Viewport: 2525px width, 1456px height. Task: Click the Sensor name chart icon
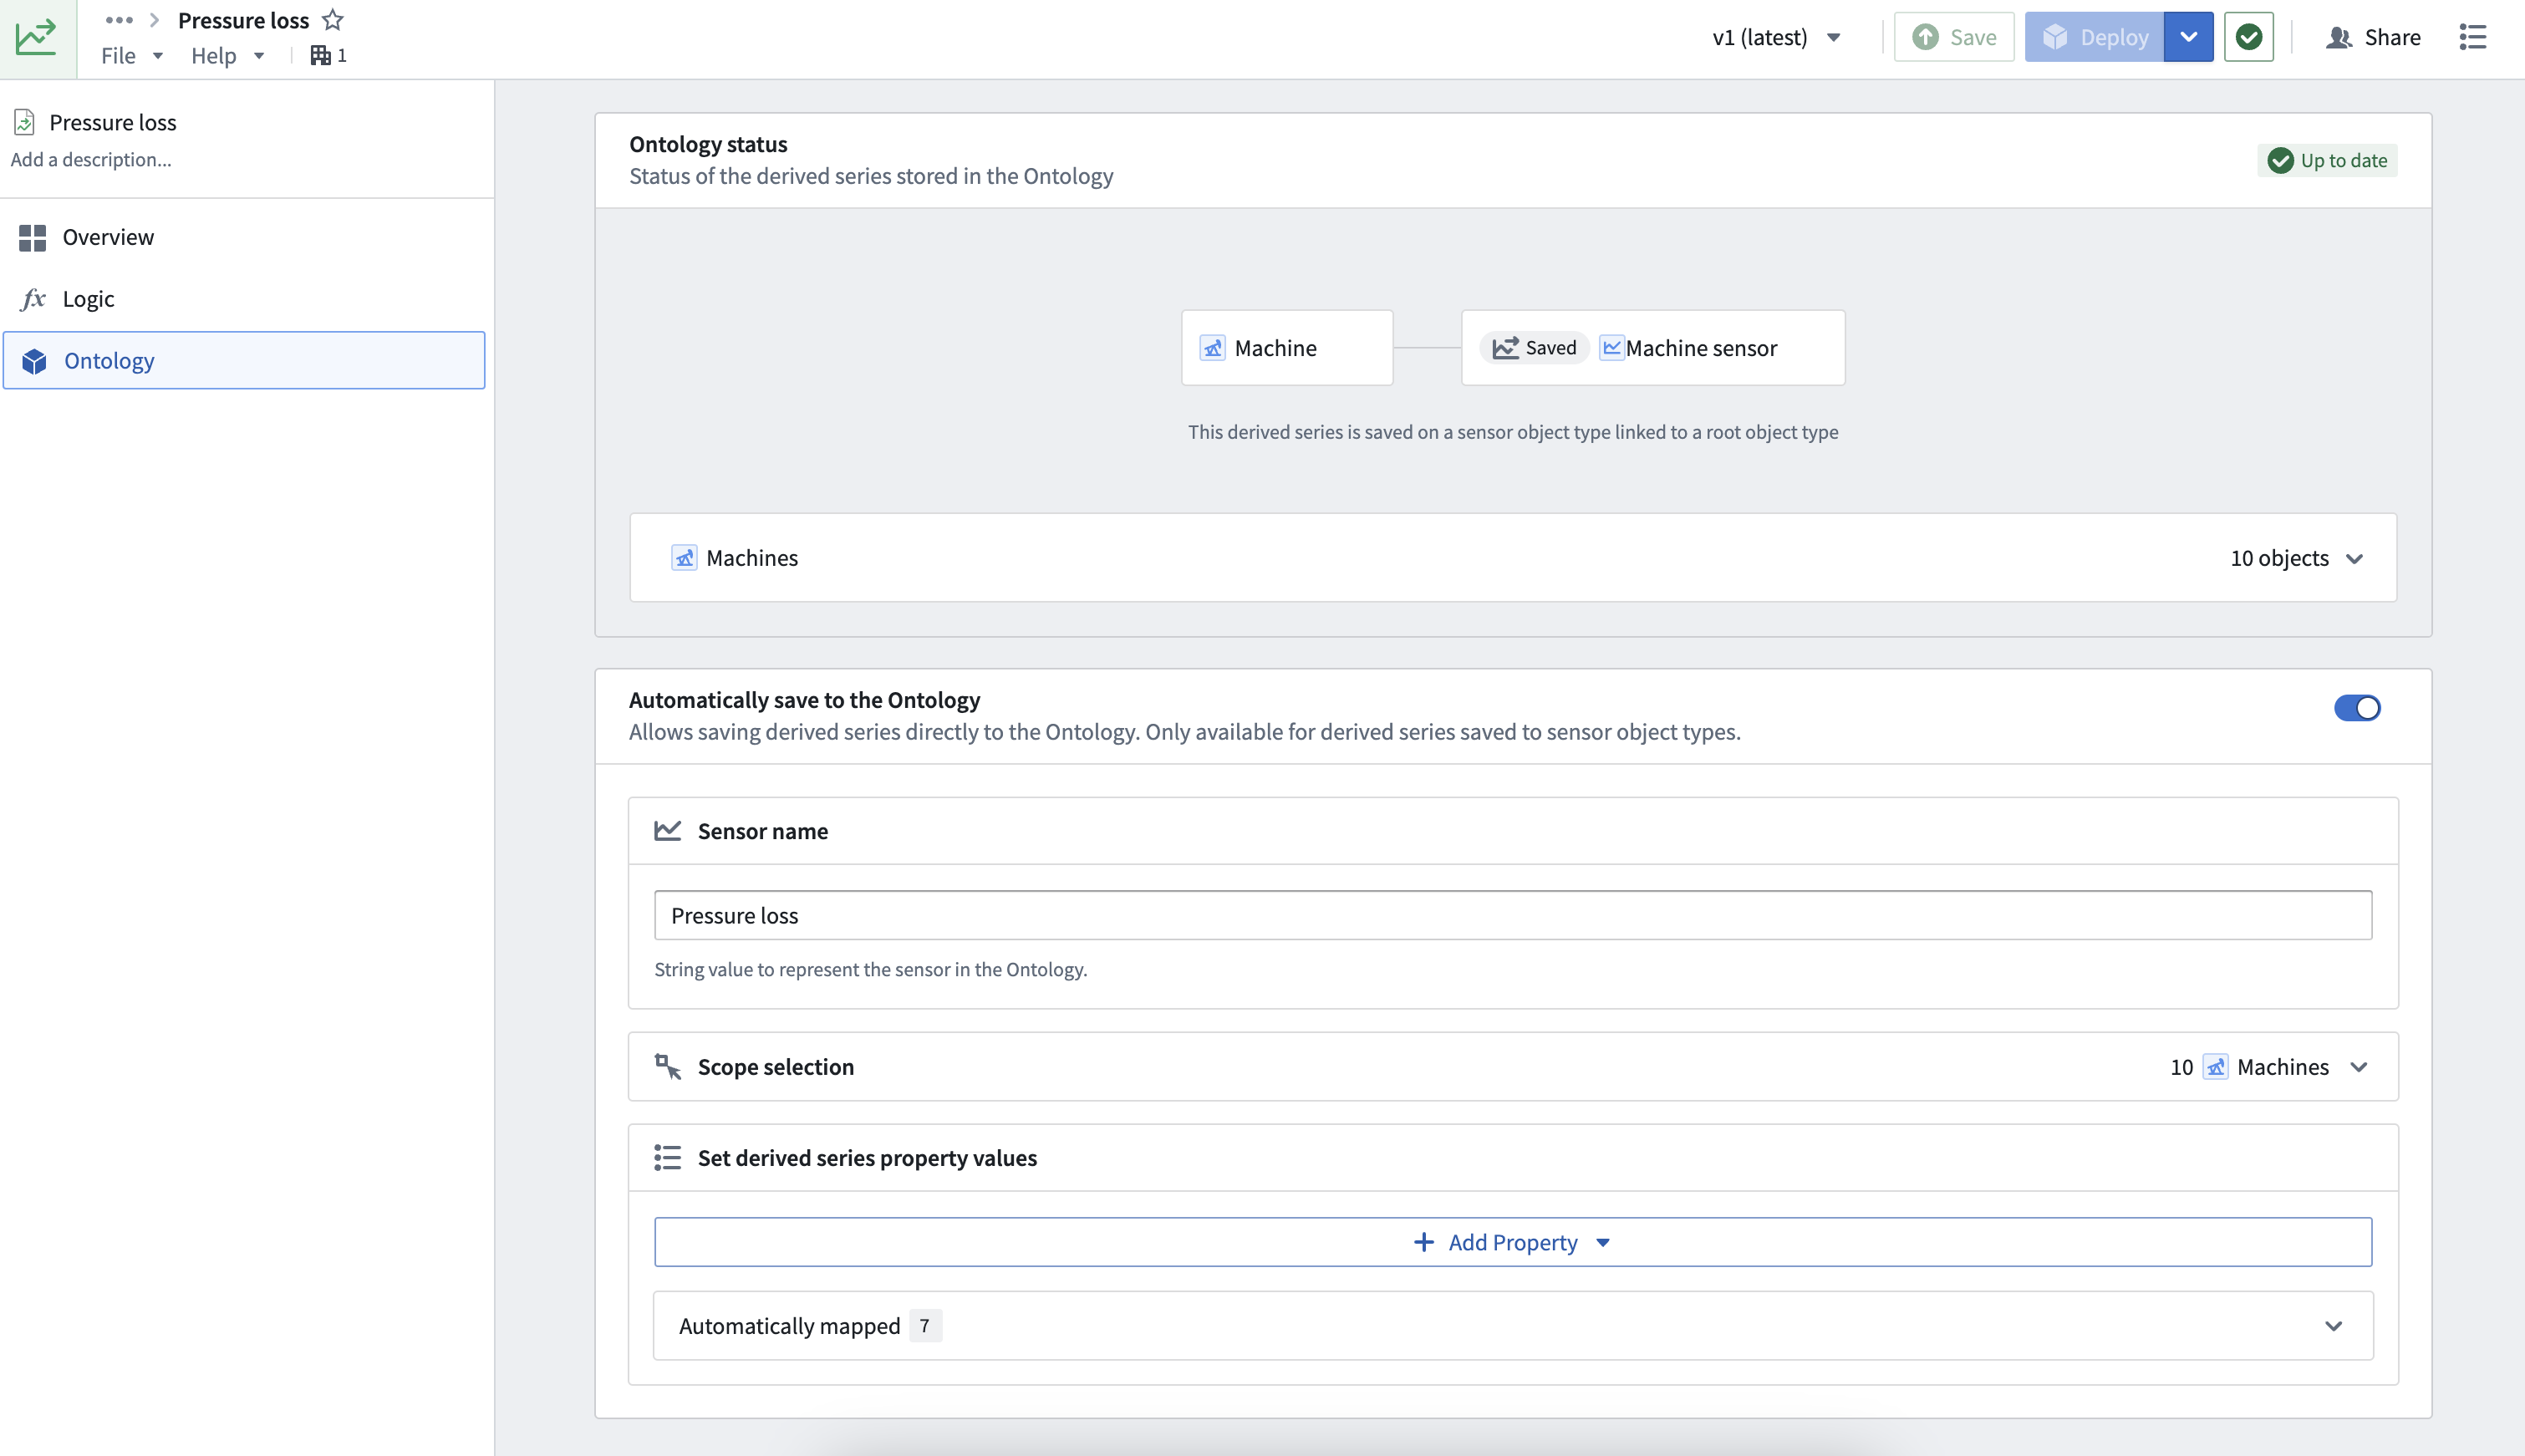[x=668, y=831]
